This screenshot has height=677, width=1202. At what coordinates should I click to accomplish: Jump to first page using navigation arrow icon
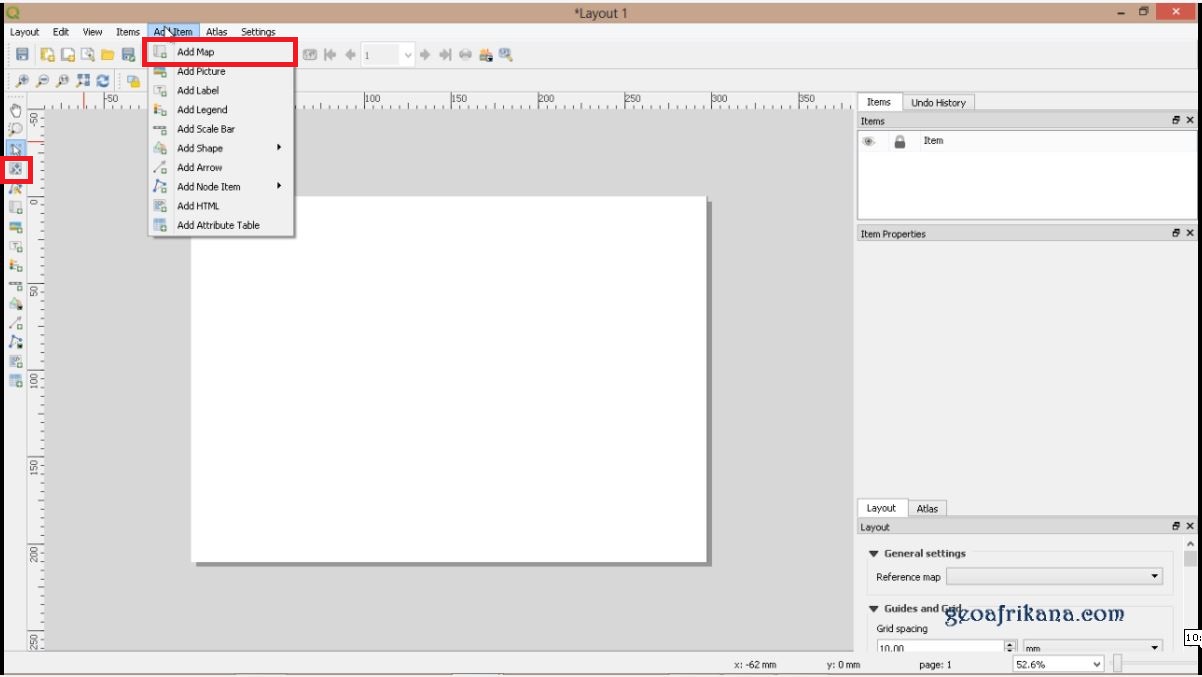331,55
